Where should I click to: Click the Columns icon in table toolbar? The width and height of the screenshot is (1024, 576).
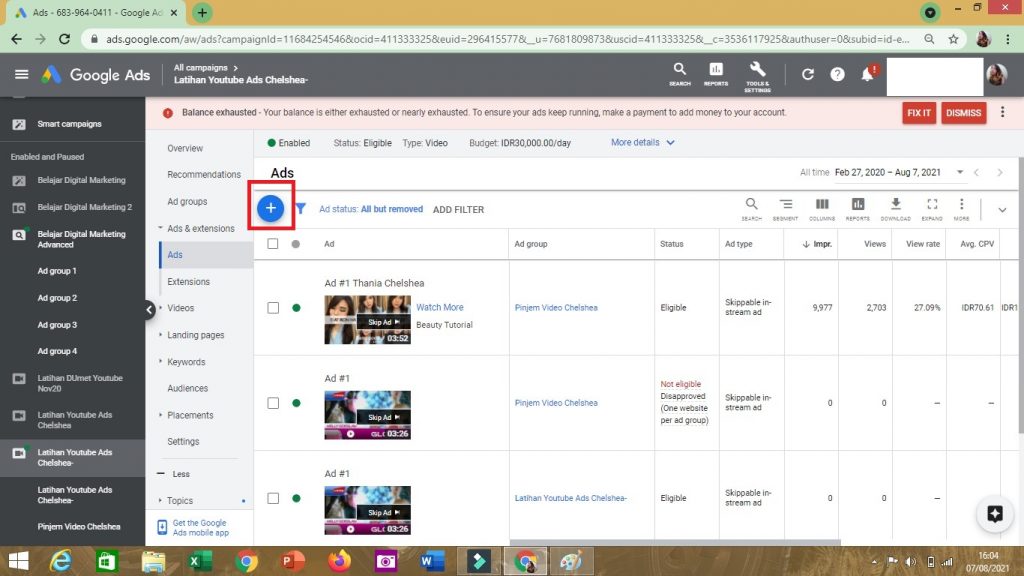pos(822,208)
